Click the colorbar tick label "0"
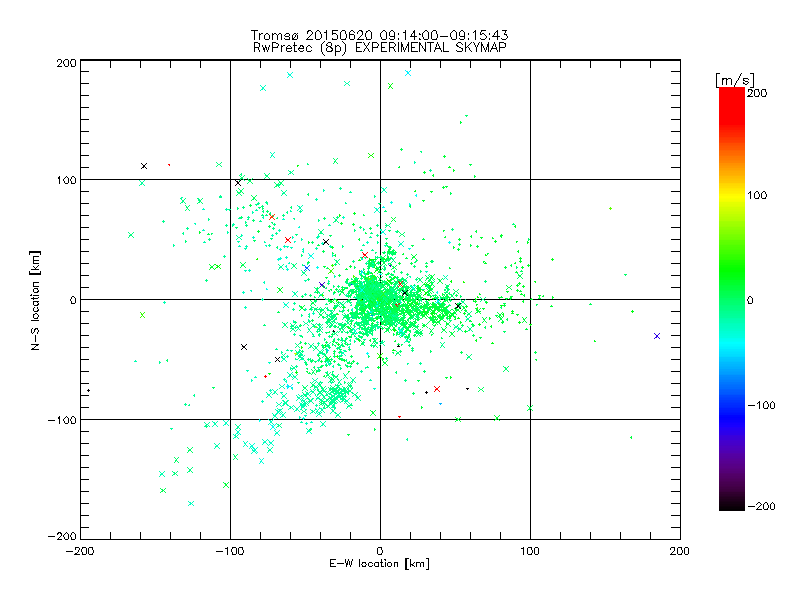Image resolution: width=800 pixels, height=600 pixels. coord(750,300)
